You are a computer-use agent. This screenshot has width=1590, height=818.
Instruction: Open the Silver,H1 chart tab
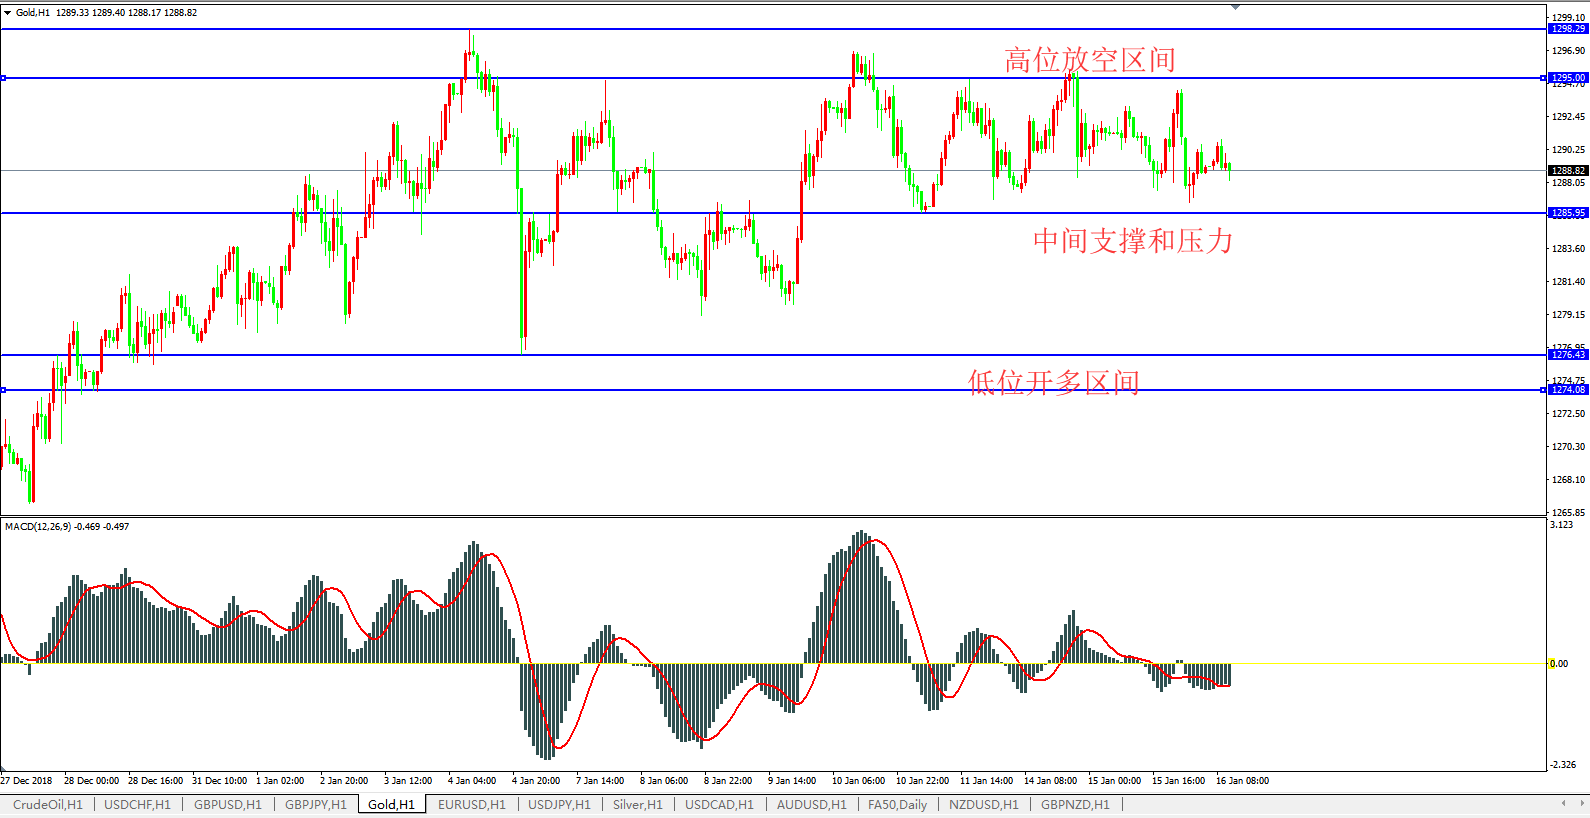[637, 805]
